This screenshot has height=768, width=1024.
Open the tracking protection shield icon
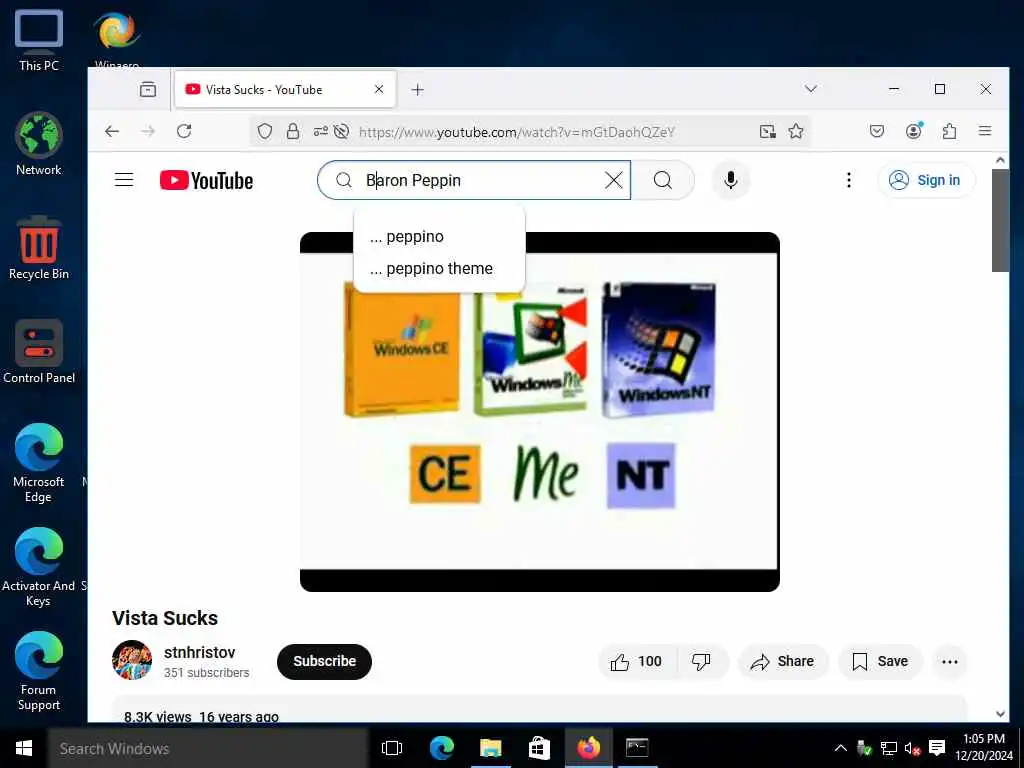[x=264, y=131]
